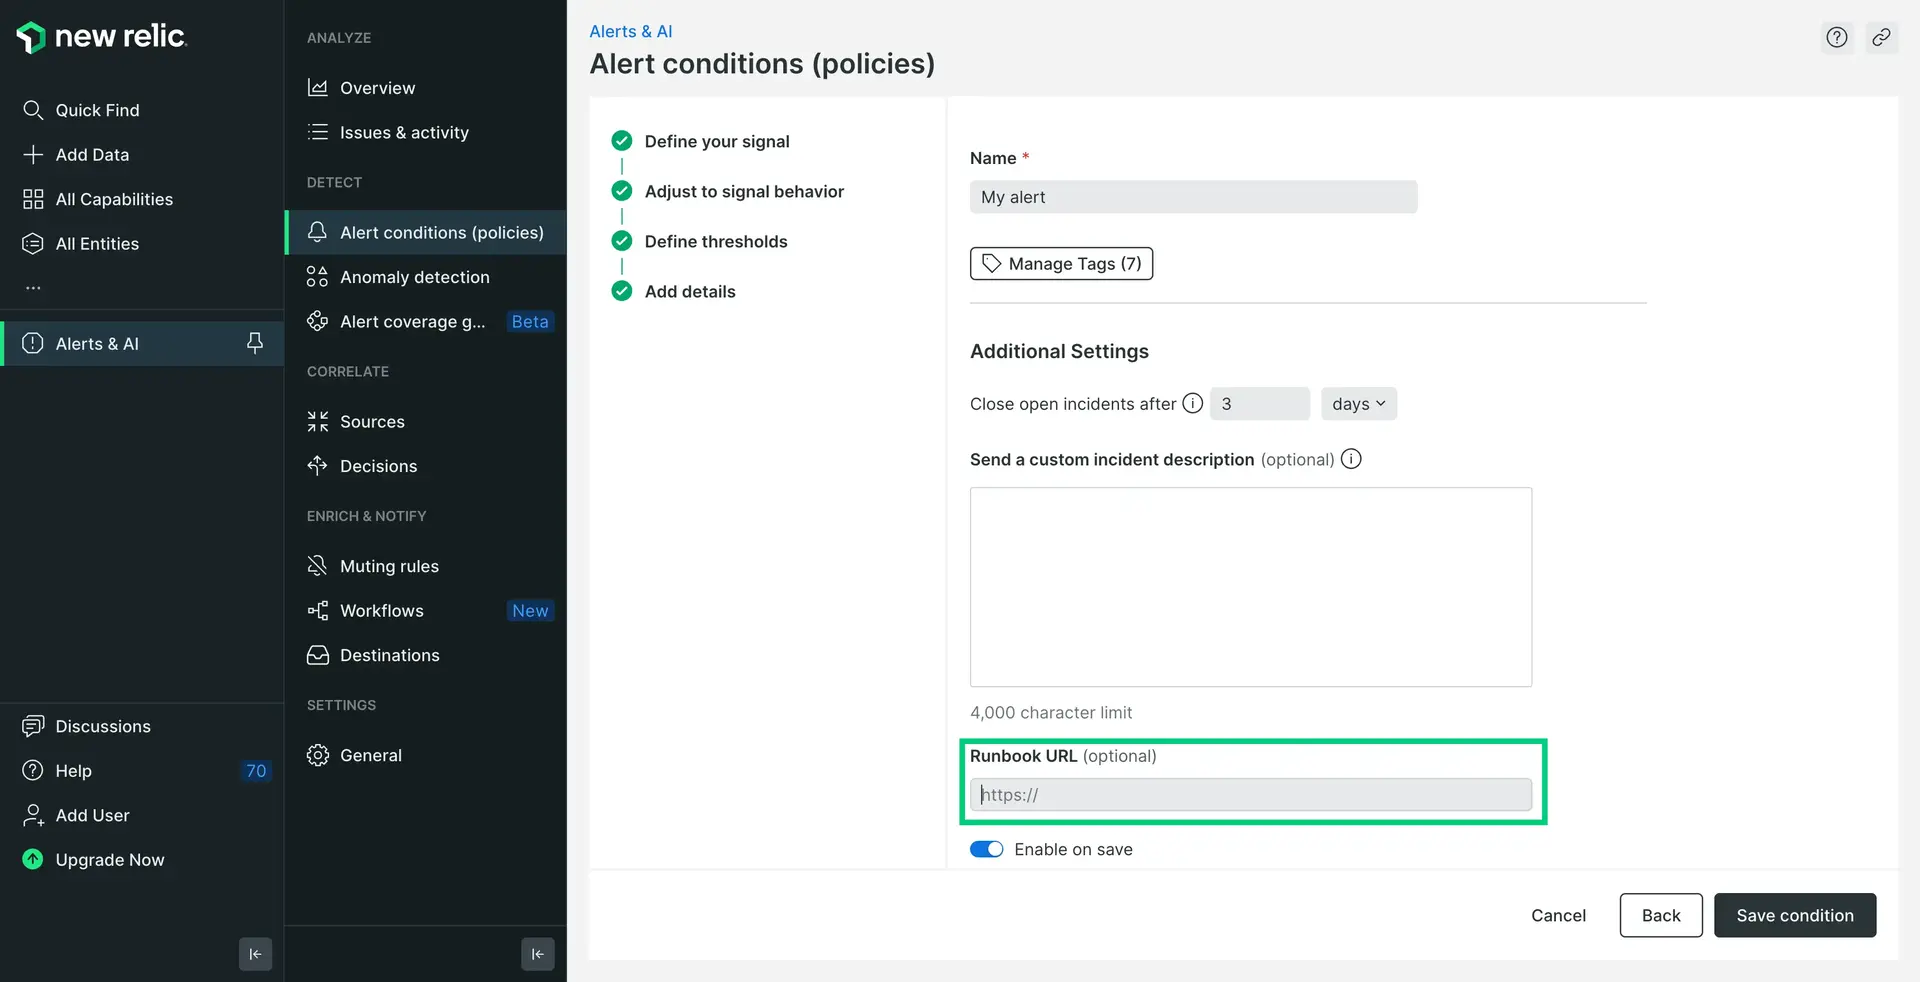Screen dimensions: 1920x982
Task: Open Quick Find search icon
Action: [33, 110]
